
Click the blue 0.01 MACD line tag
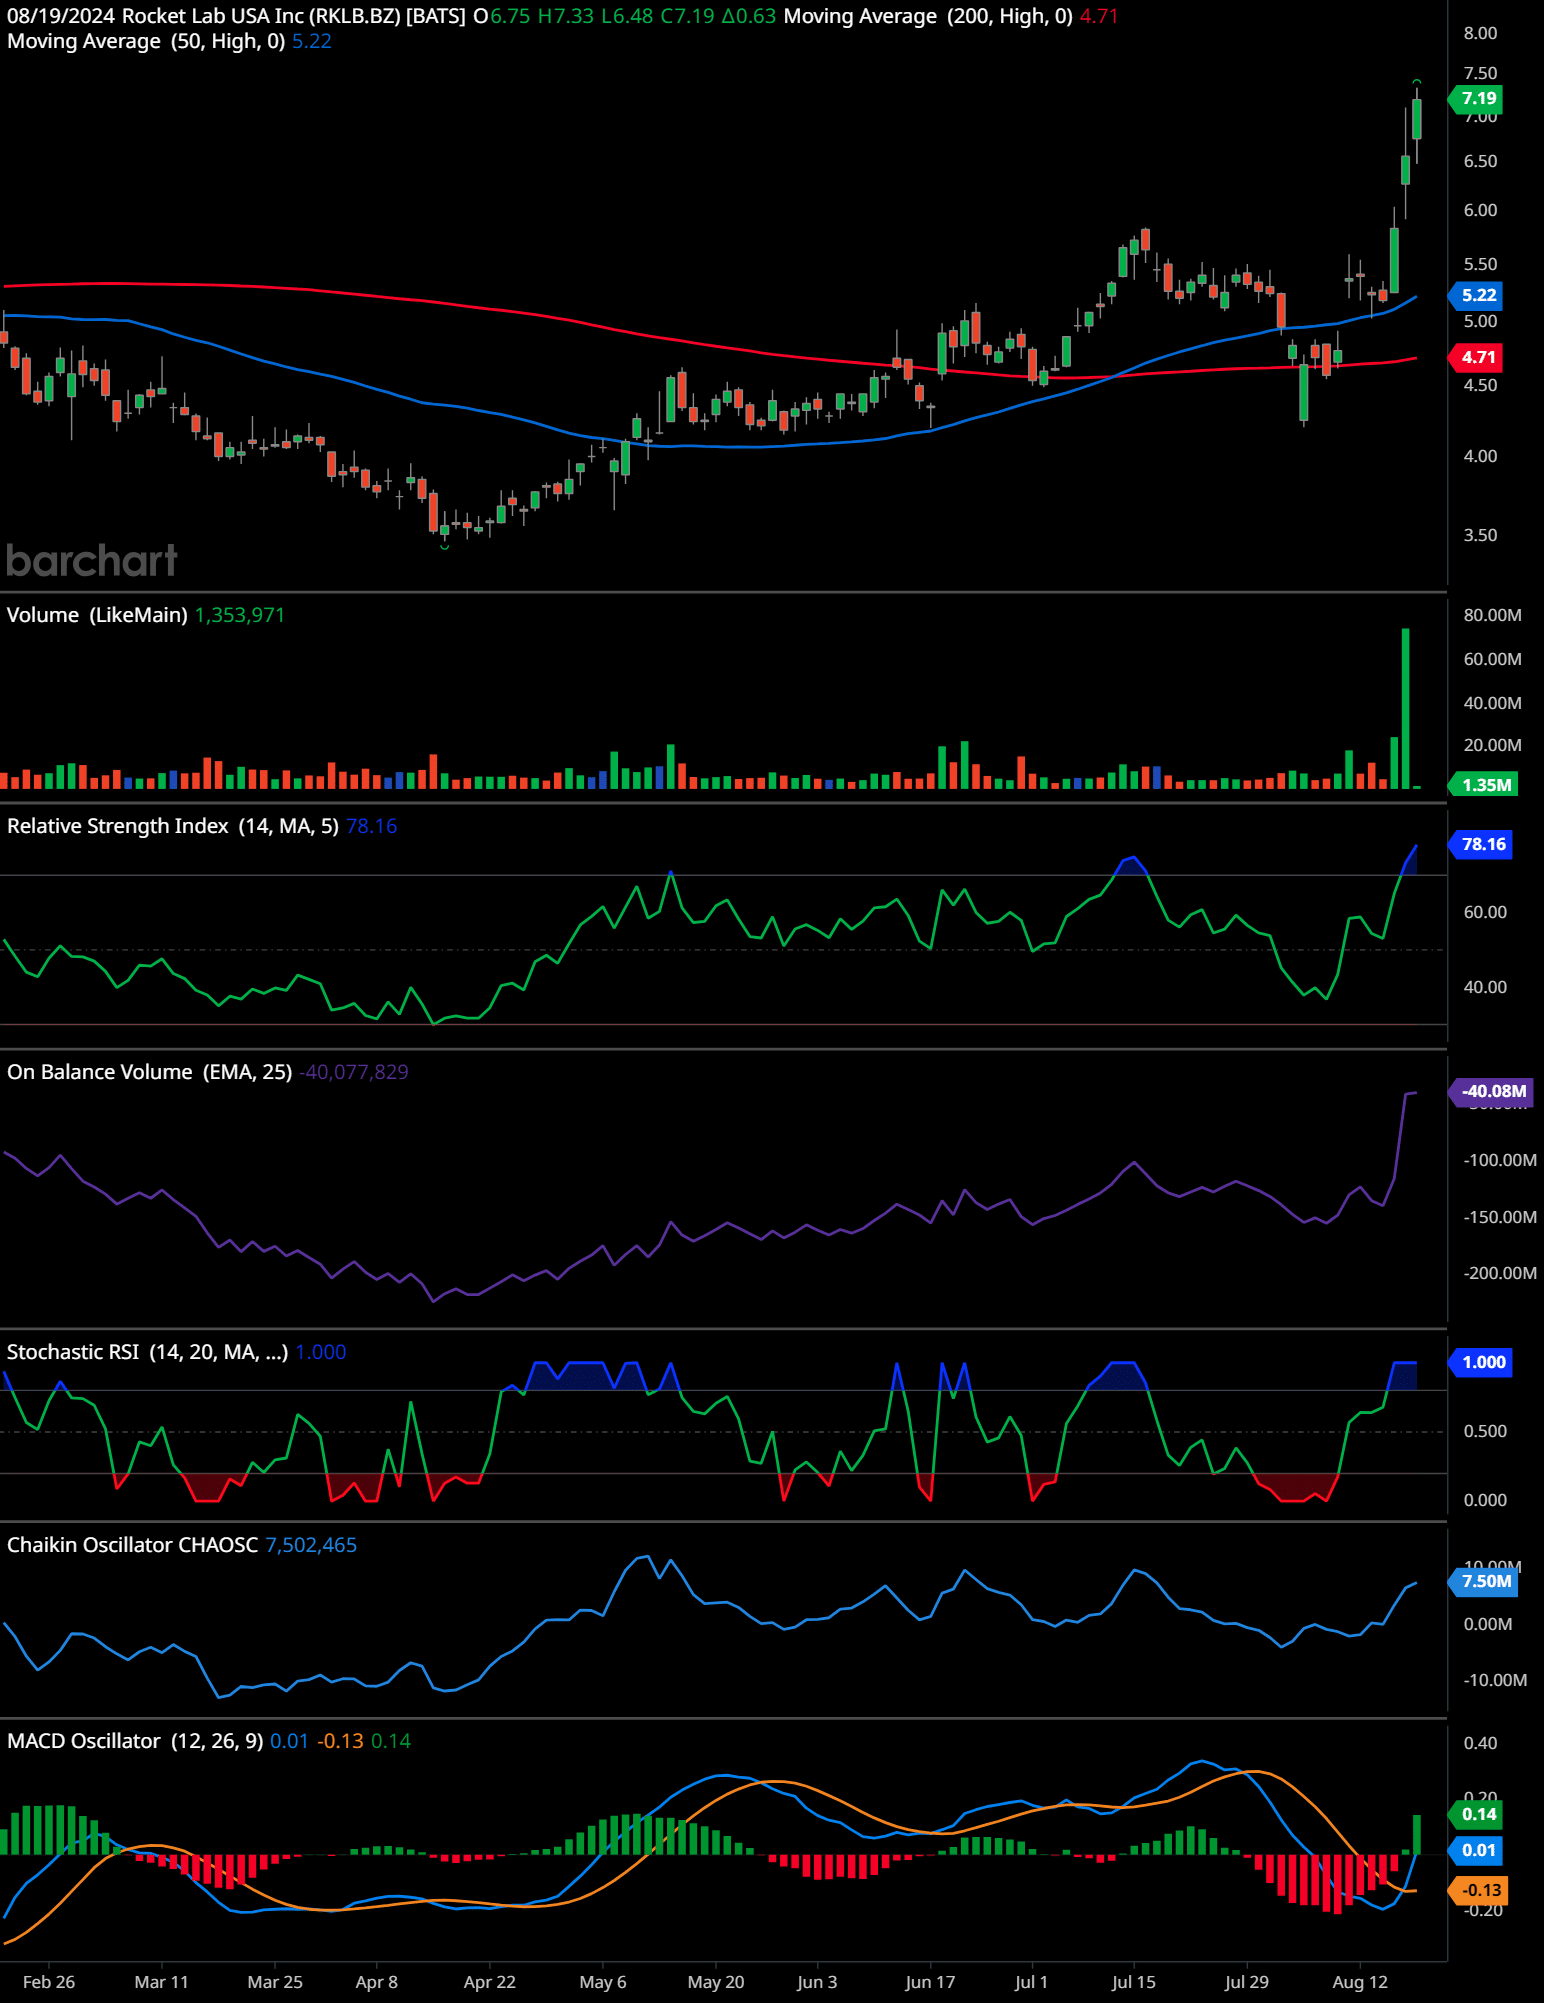pos(1477,1850)
